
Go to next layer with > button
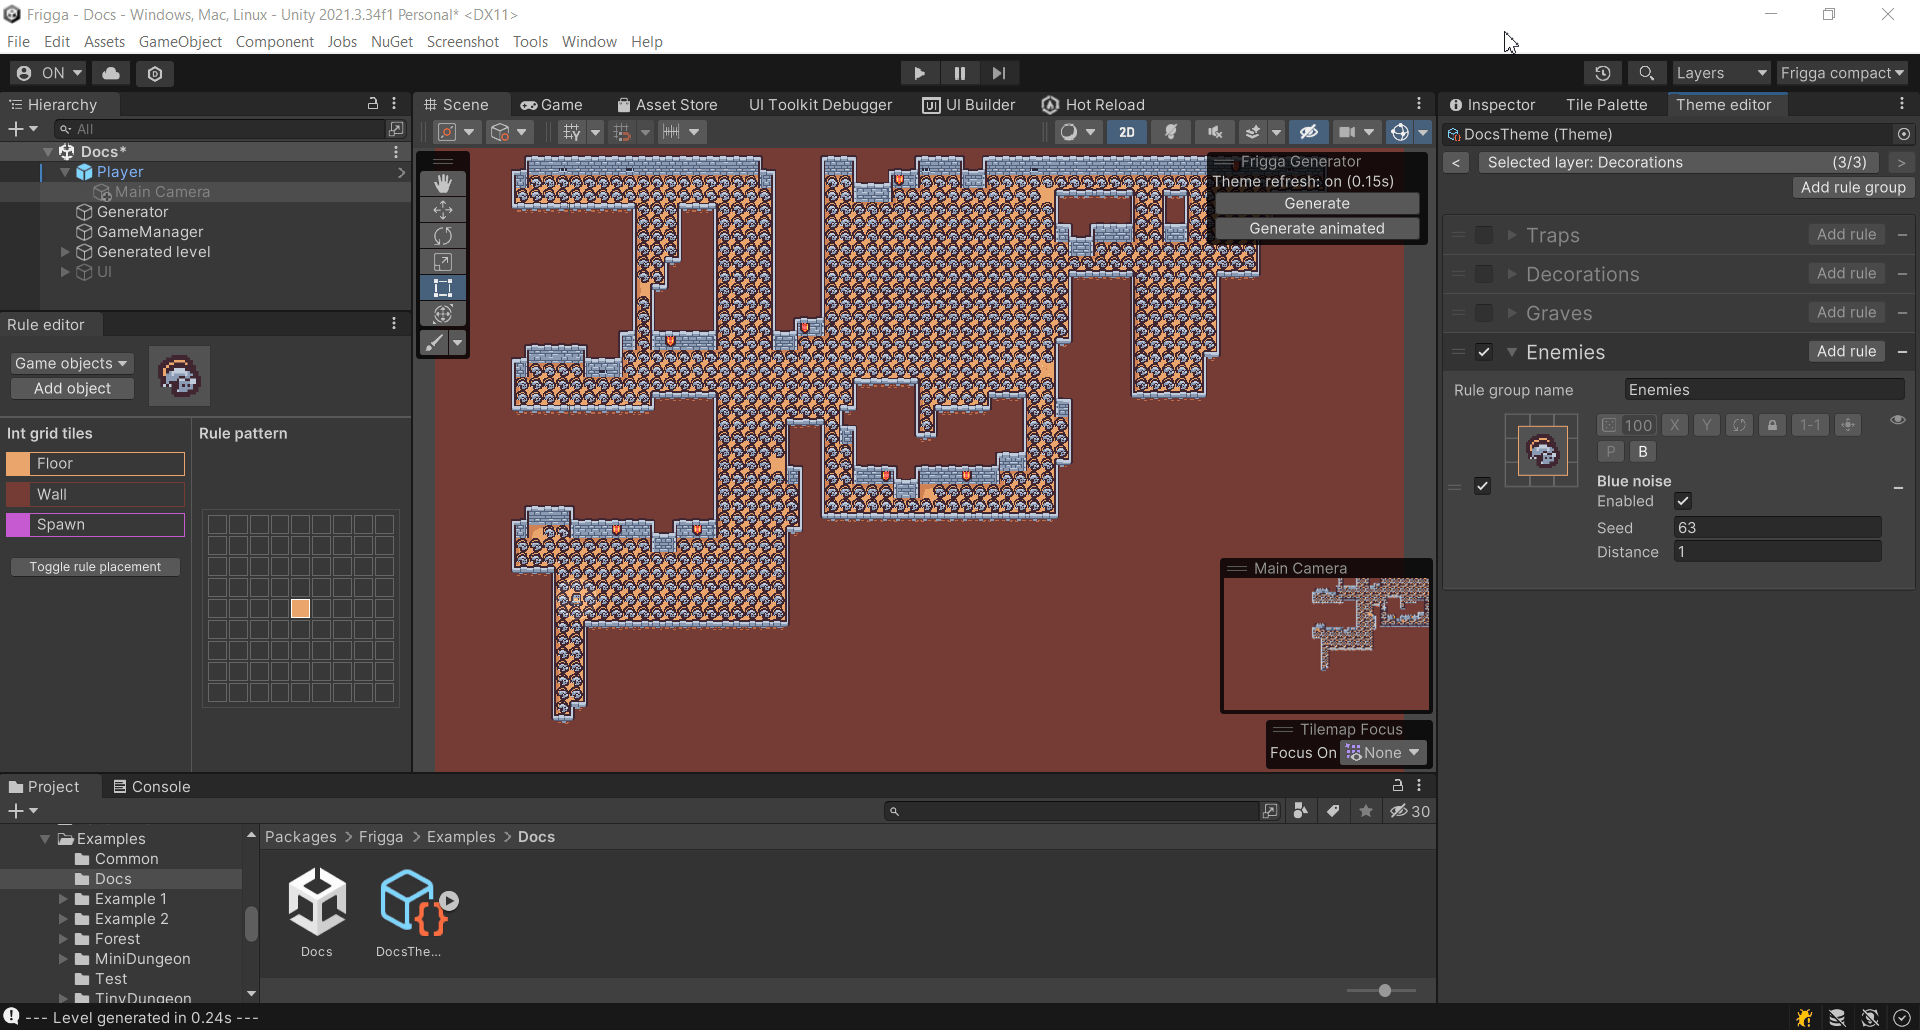1901,162
